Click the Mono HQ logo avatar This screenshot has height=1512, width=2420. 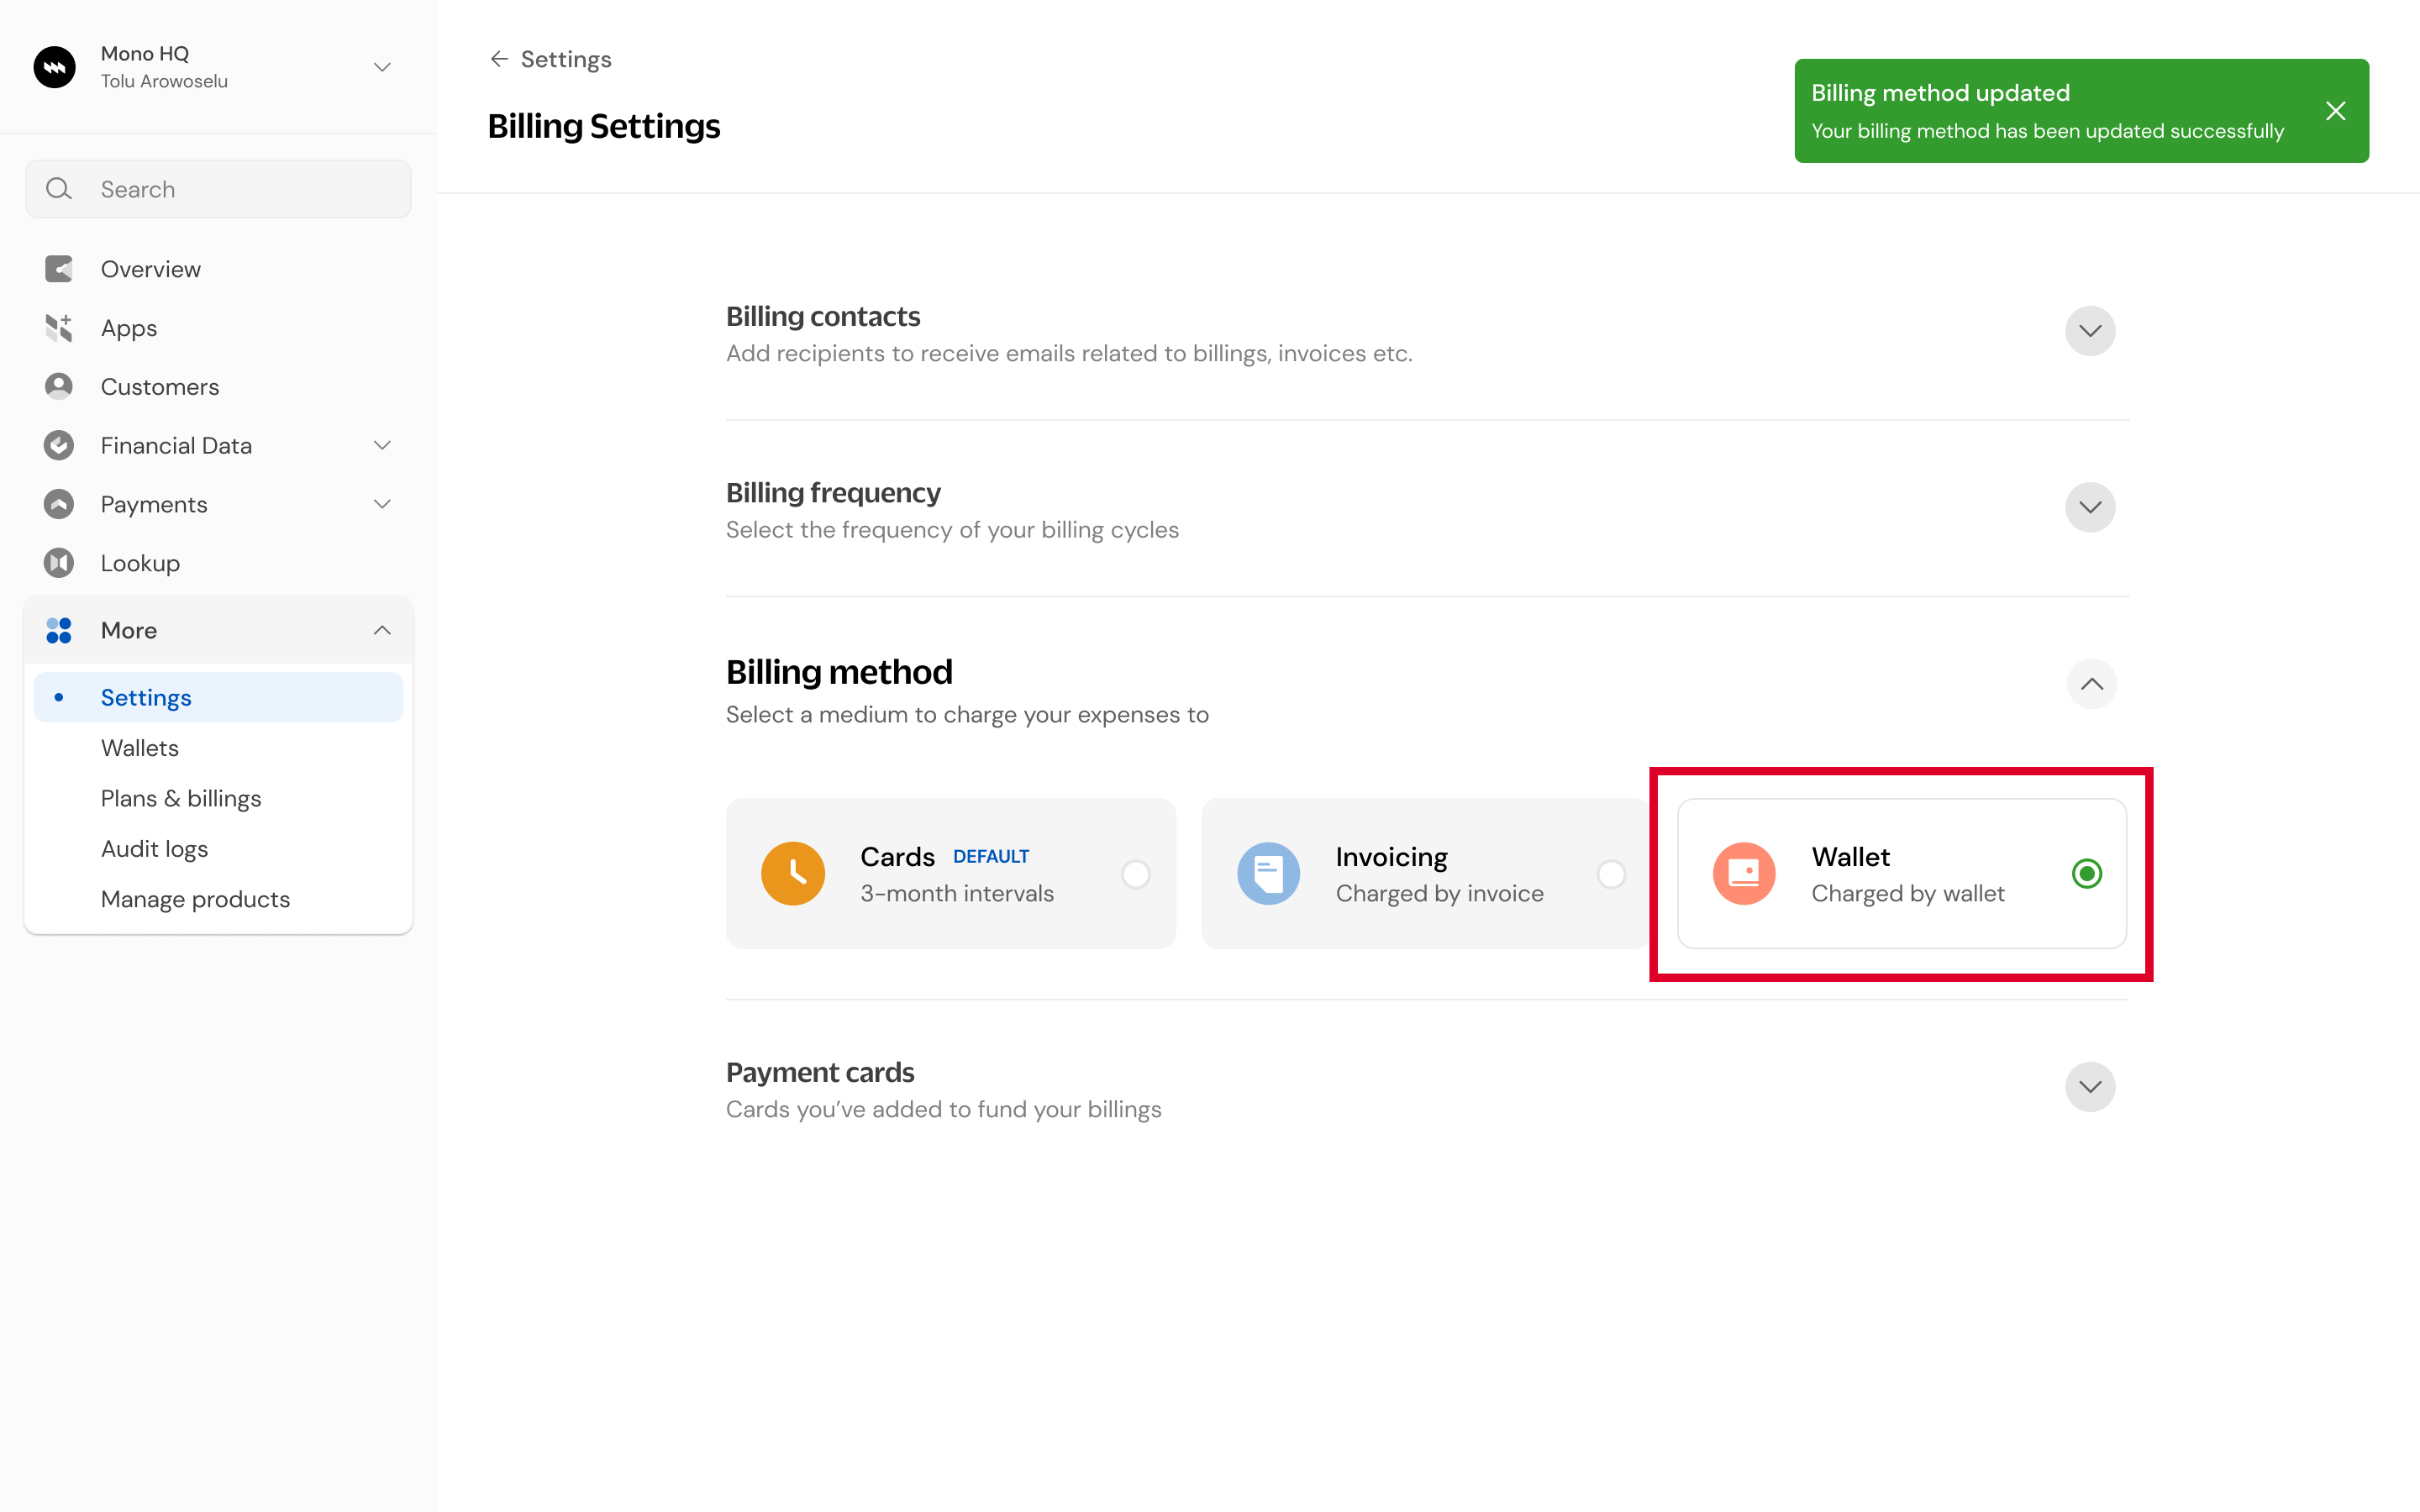tap(55, 67)
